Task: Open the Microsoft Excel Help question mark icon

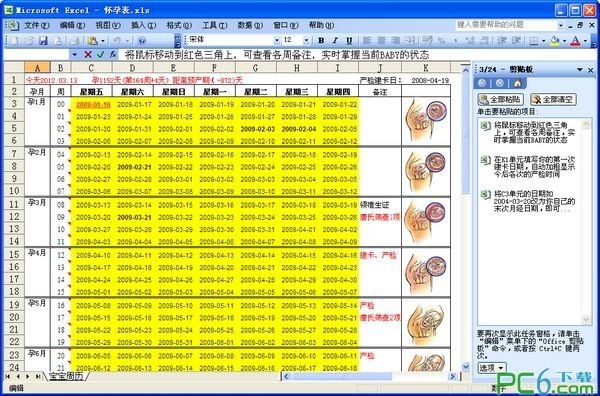Action: click(141, 41)
